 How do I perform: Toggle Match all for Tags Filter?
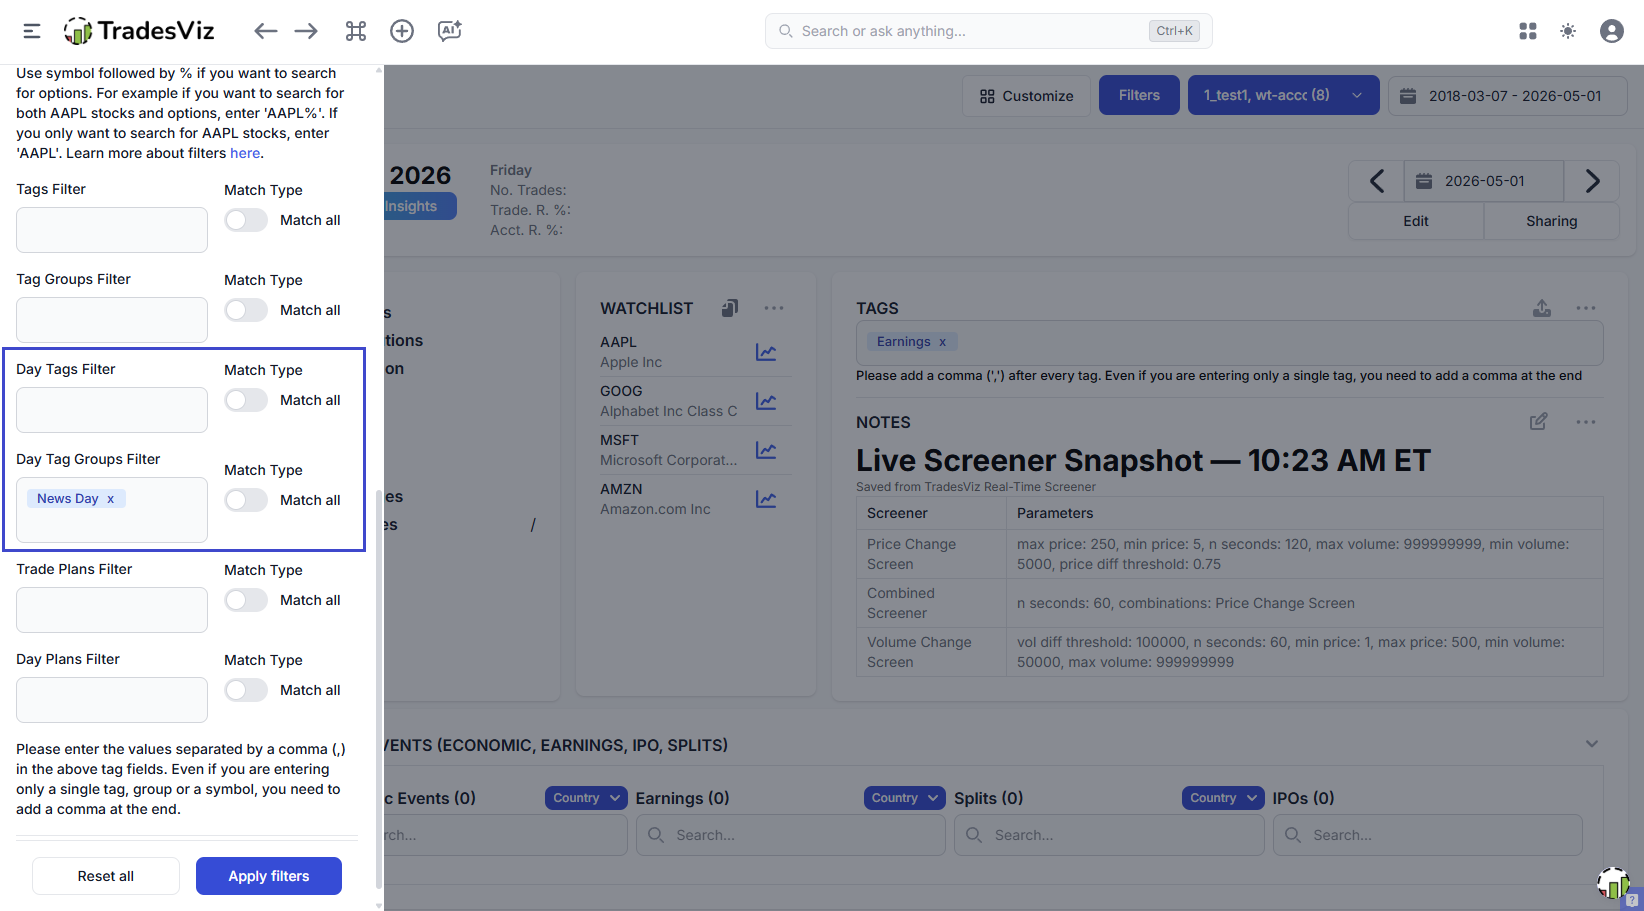click(x=246, y=220)
